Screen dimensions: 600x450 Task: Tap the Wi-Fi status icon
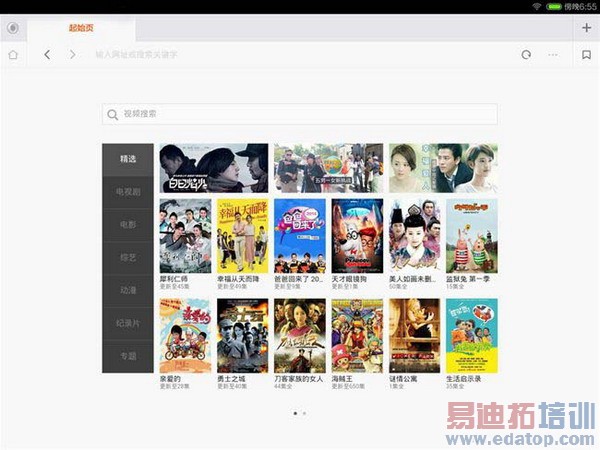(537, 7)
